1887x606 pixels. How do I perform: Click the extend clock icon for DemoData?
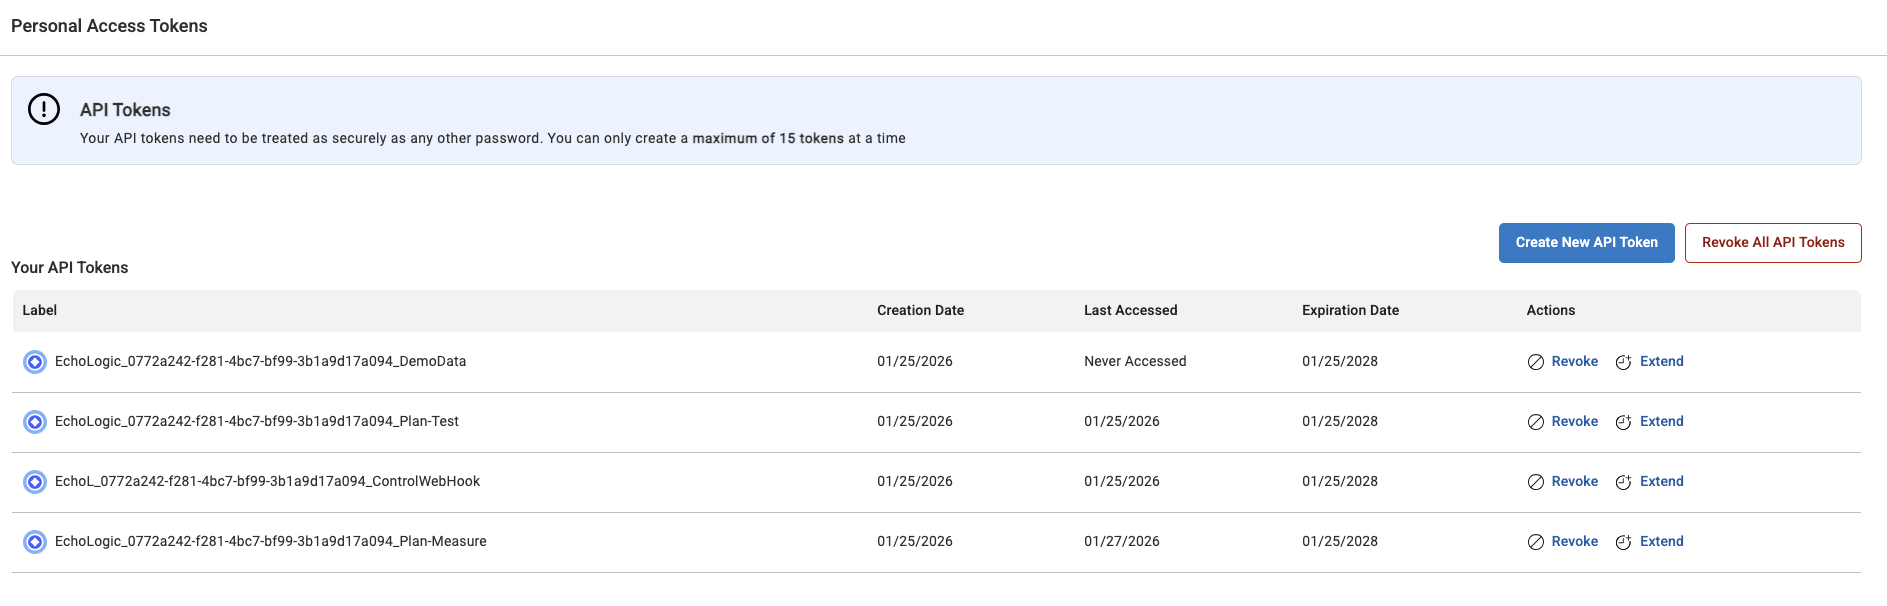pyautogui.click(x=1623, y=362)
